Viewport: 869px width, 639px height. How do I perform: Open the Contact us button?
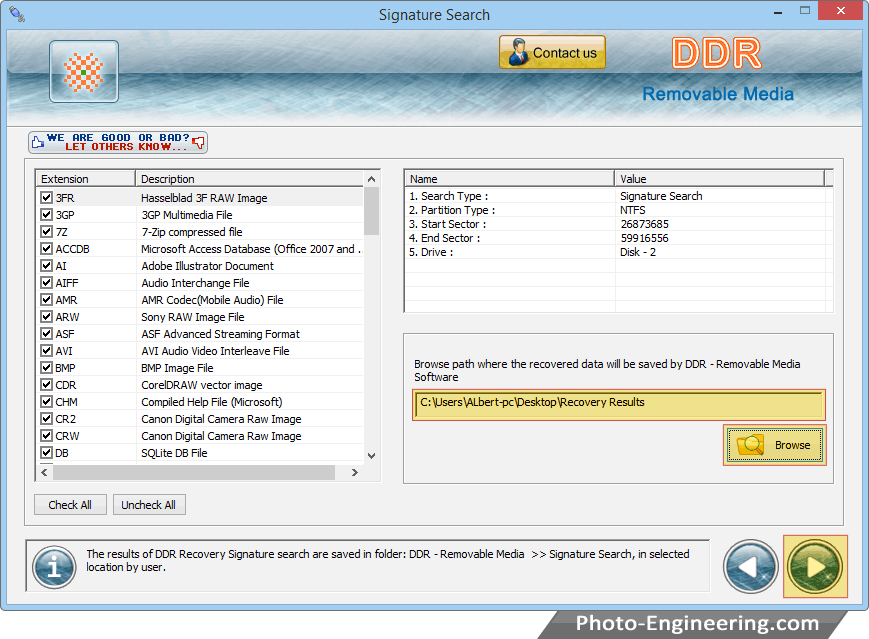tap(552, 53)
